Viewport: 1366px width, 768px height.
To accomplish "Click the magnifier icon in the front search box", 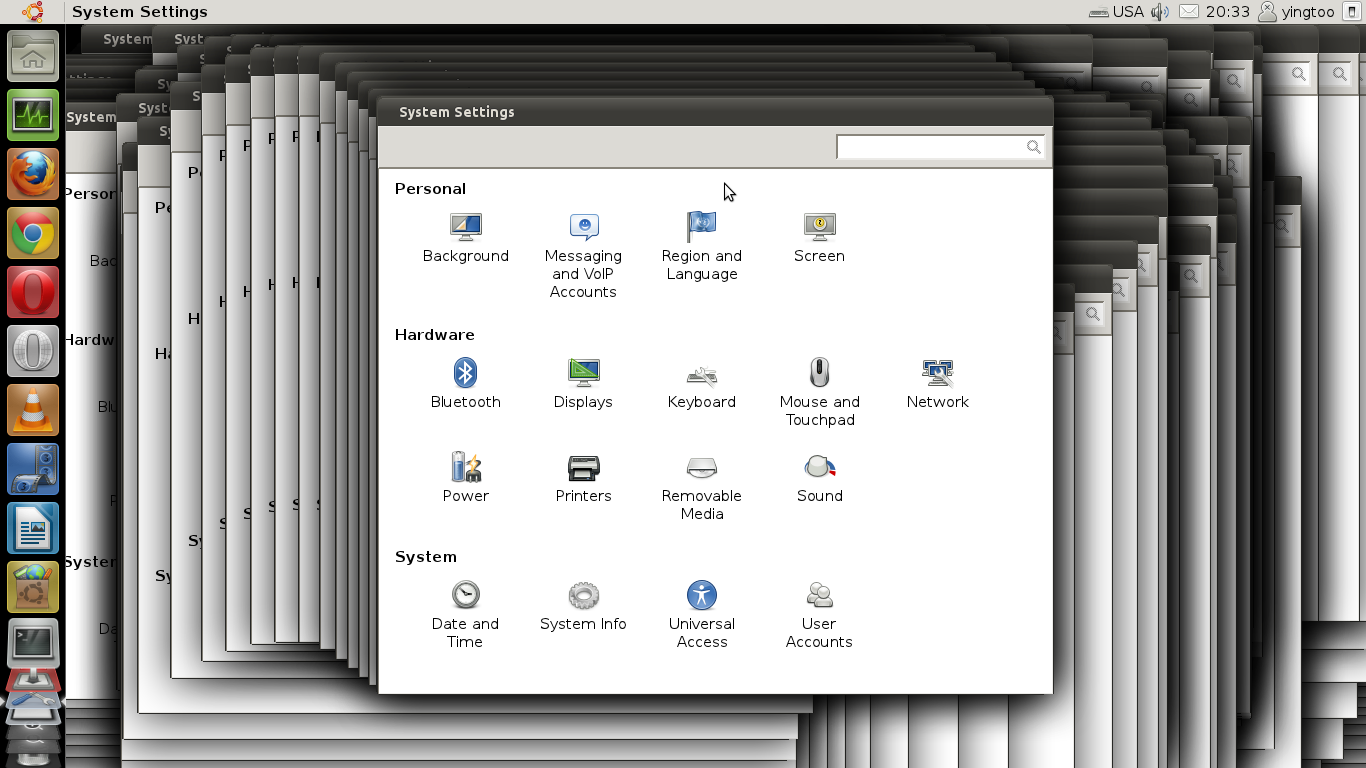I will click(x=1033, y=147).
